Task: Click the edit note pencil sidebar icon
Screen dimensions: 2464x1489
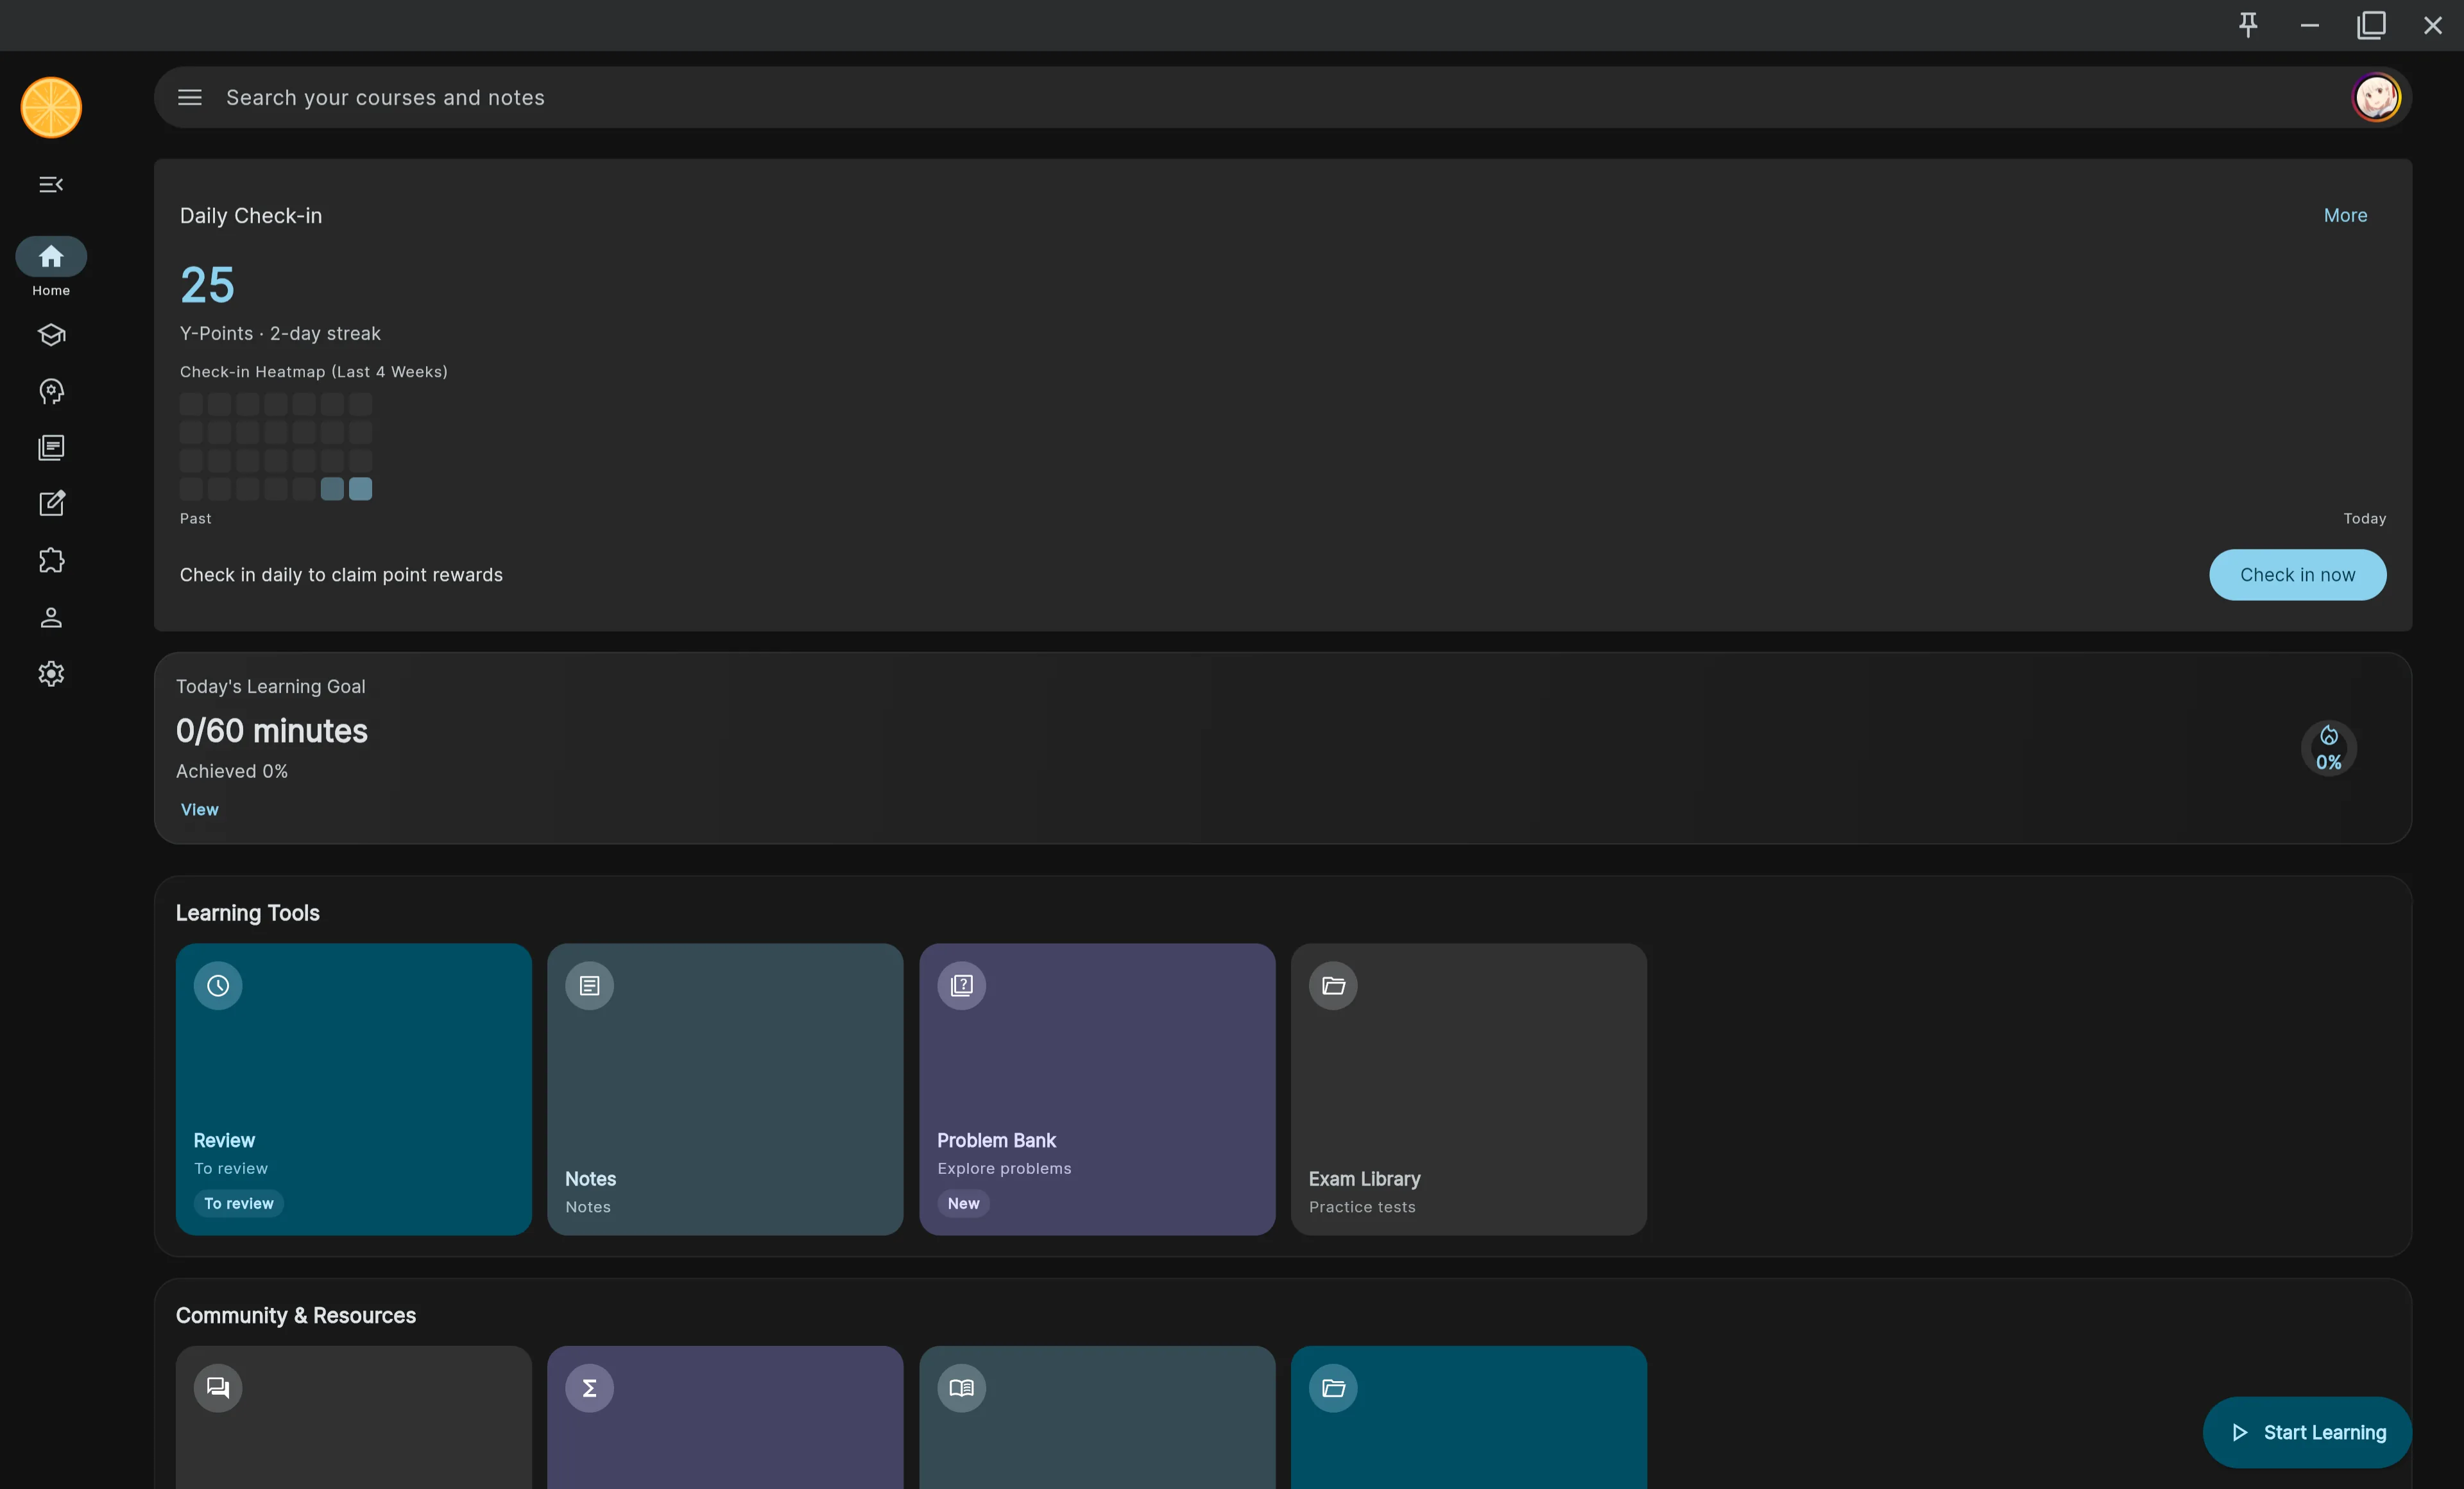Action: click(51, 504)
